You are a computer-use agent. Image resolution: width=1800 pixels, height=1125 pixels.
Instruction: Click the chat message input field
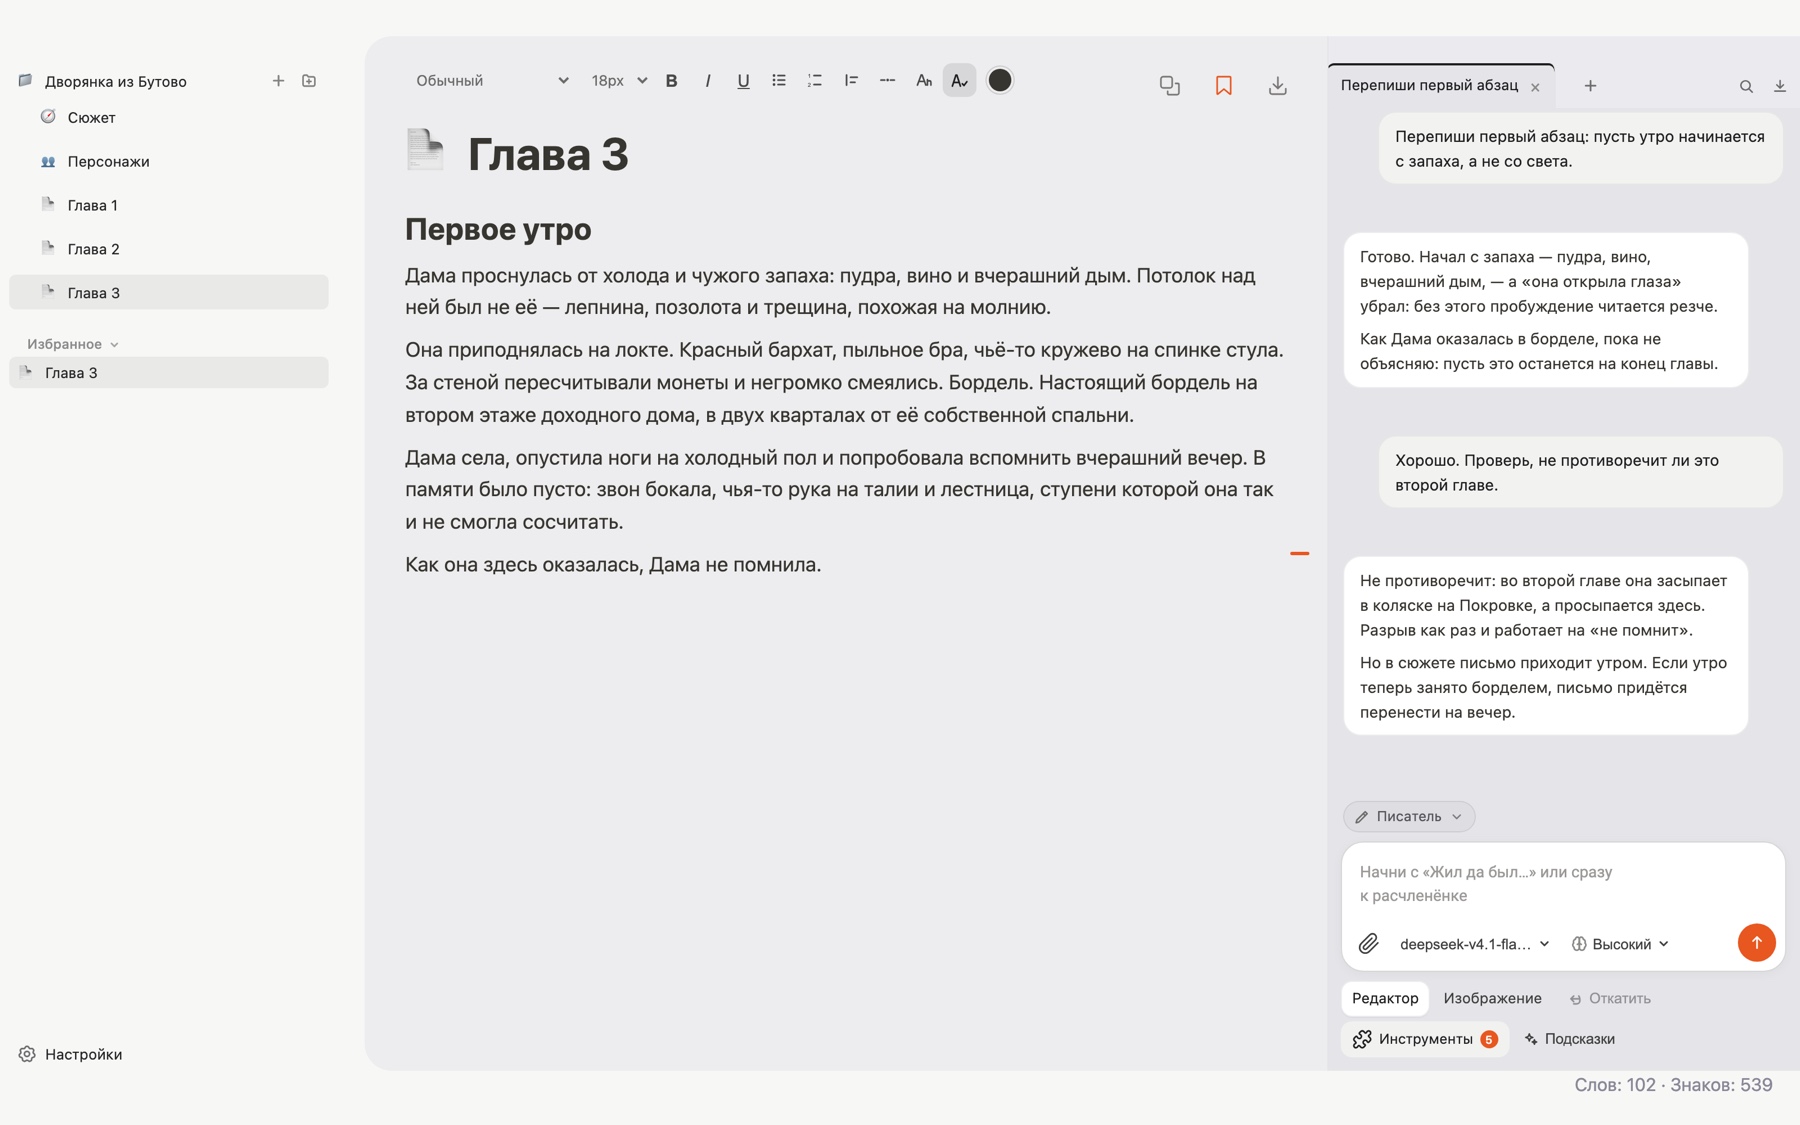pyautogui.click(x=1561, y=884)
